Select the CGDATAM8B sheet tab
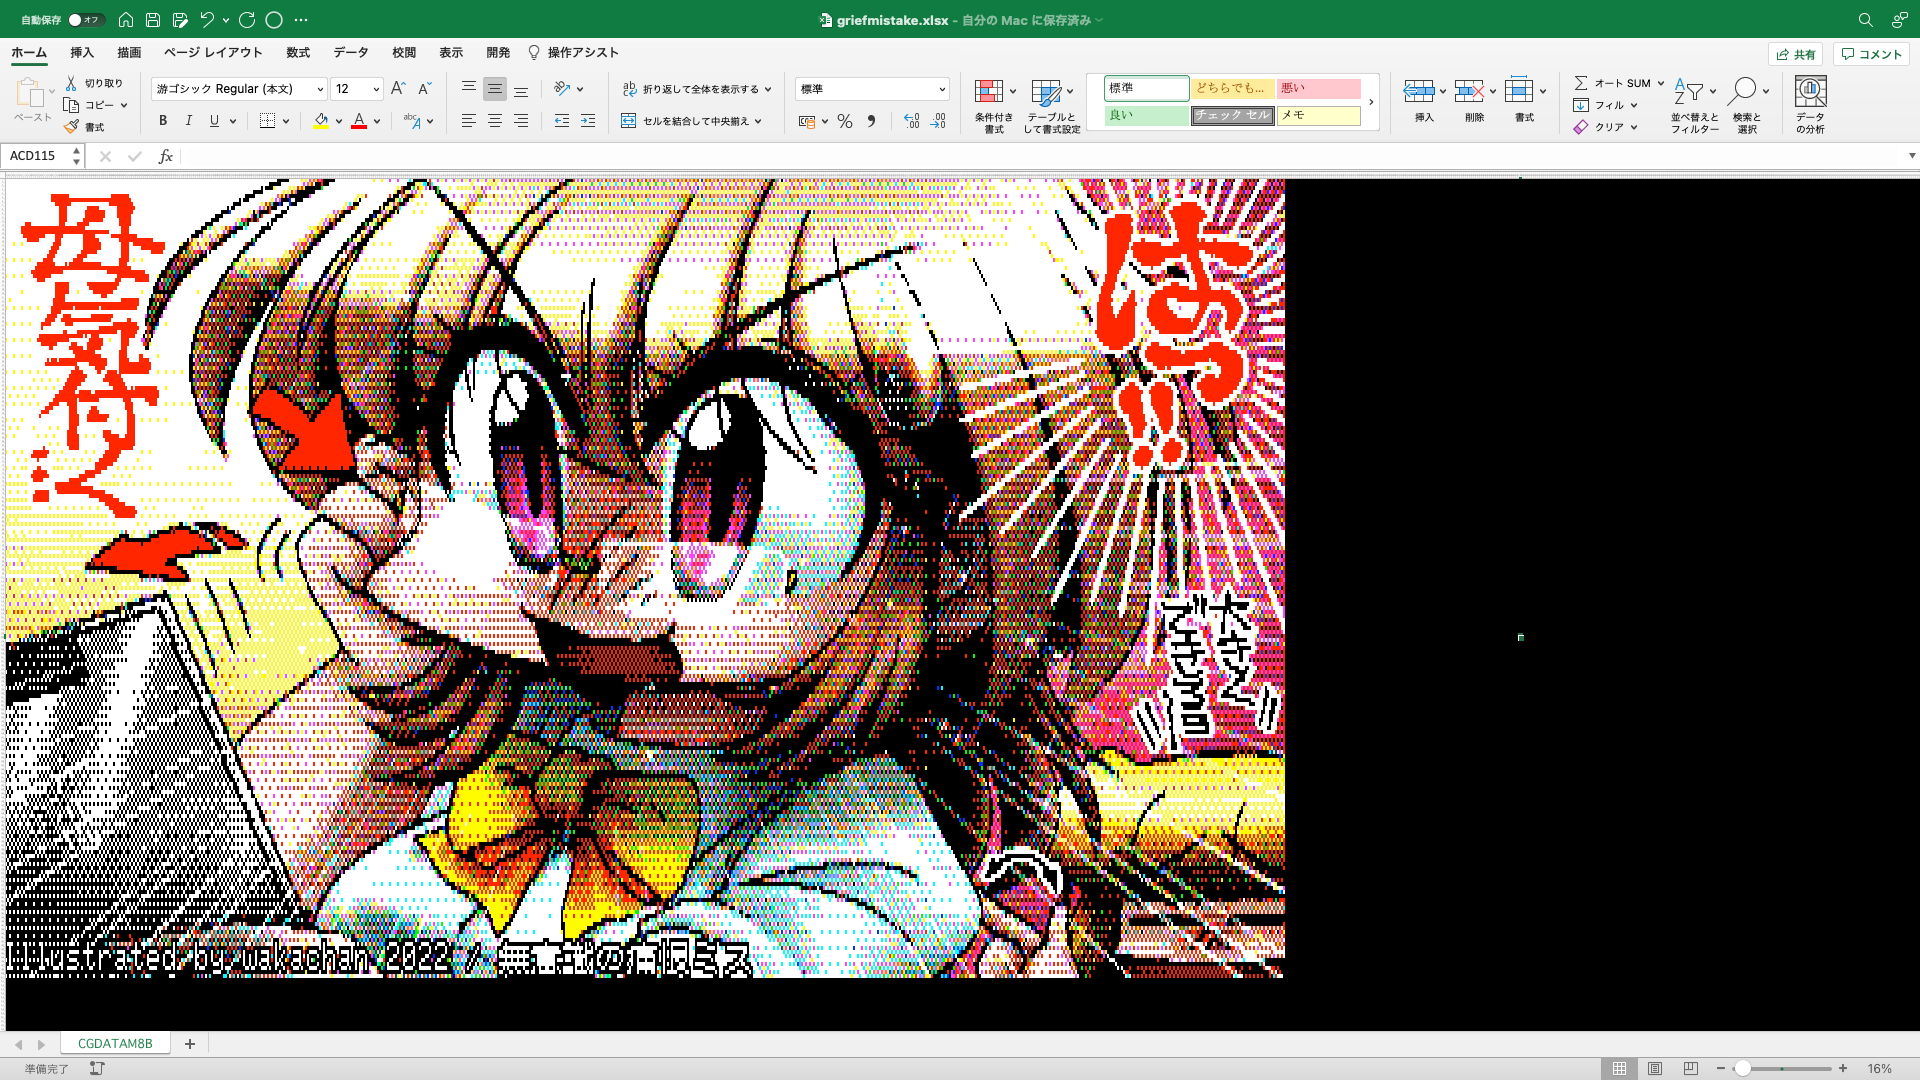This screenshot has height=1080, width=1920. [x=115, y=1043]
